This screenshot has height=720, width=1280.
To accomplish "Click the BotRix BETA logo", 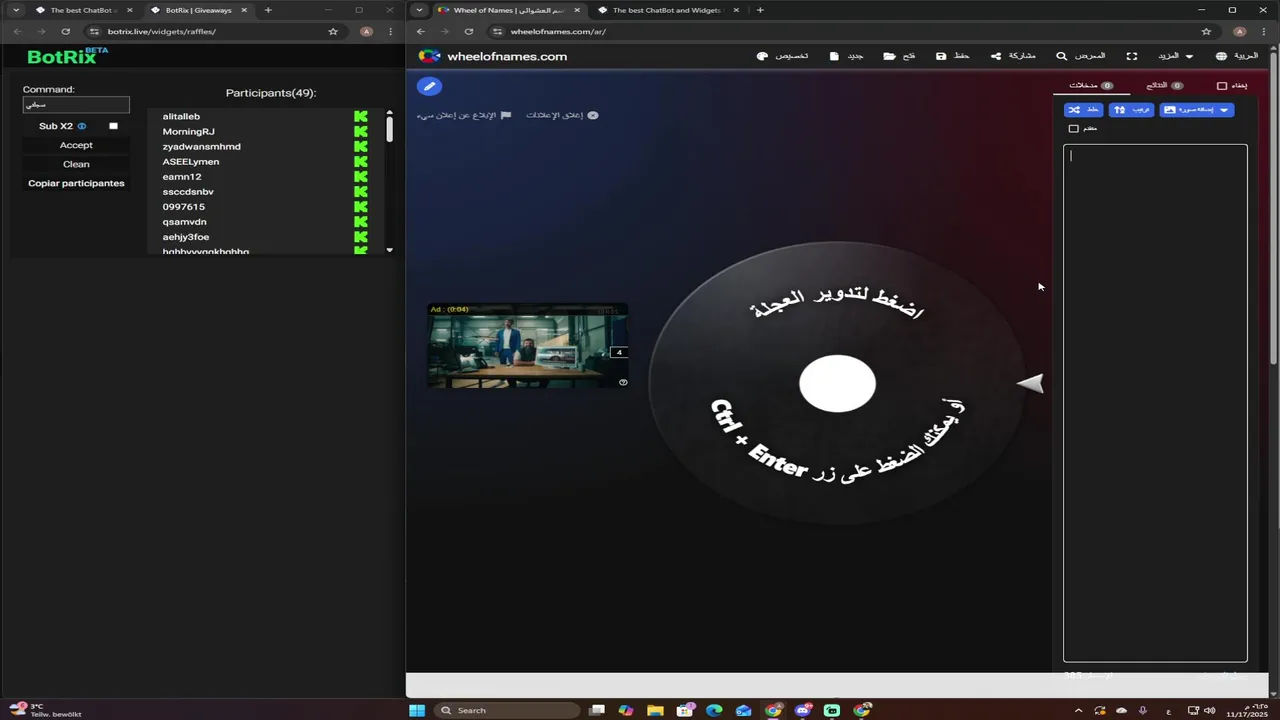I will pos(67,56).
